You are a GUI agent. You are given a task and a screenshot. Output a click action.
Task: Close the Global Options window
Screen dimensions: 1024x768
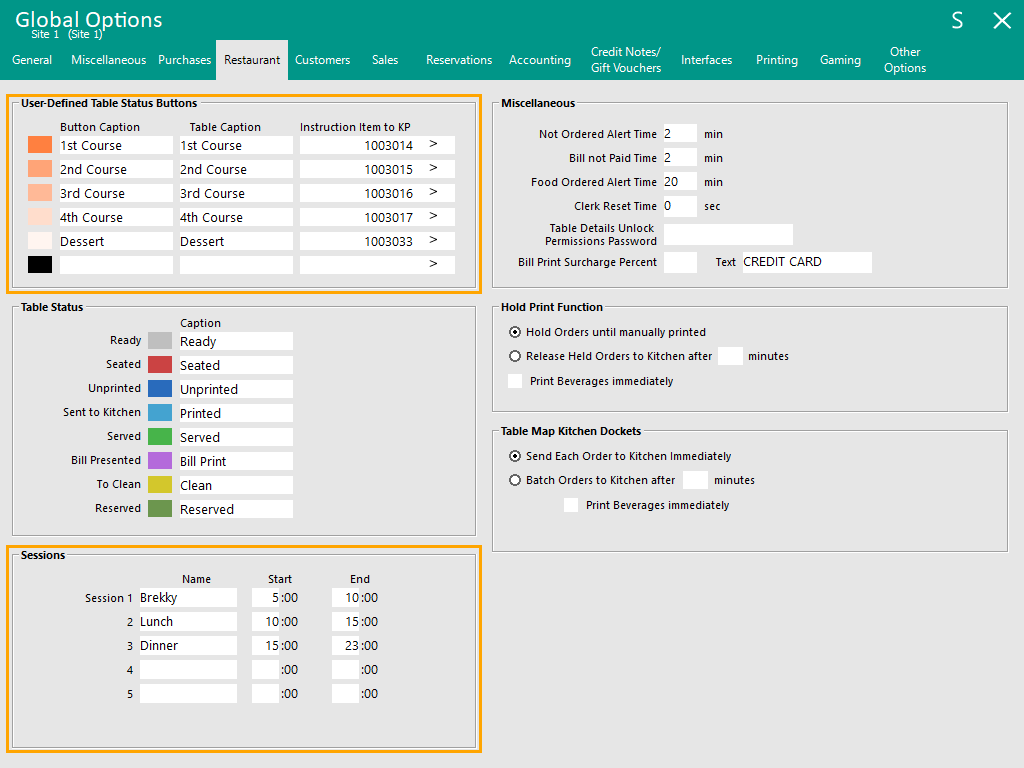point(1001,21)
